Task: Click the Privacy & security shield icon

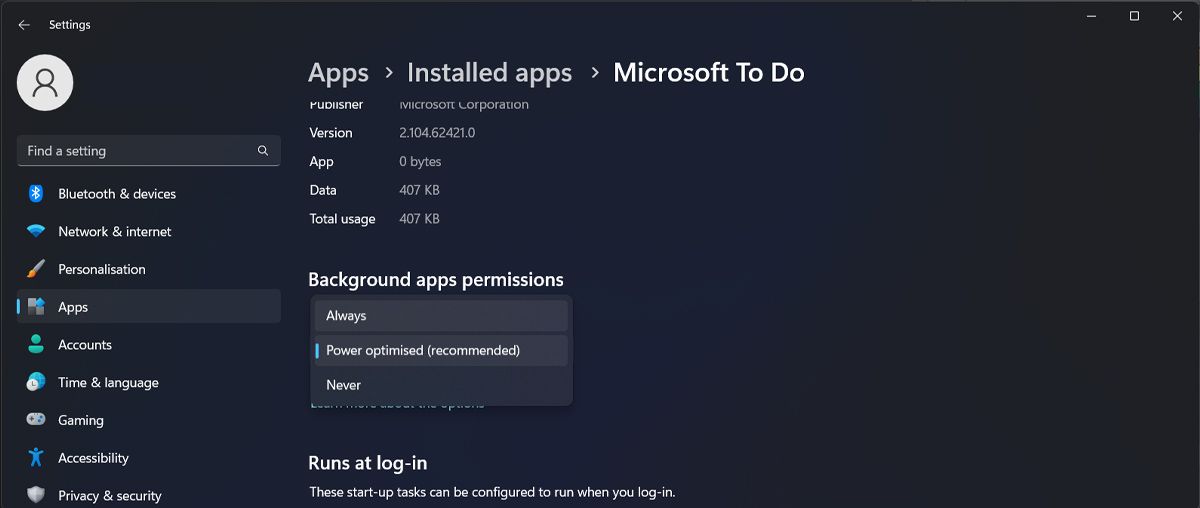Action: coord(36,495)
